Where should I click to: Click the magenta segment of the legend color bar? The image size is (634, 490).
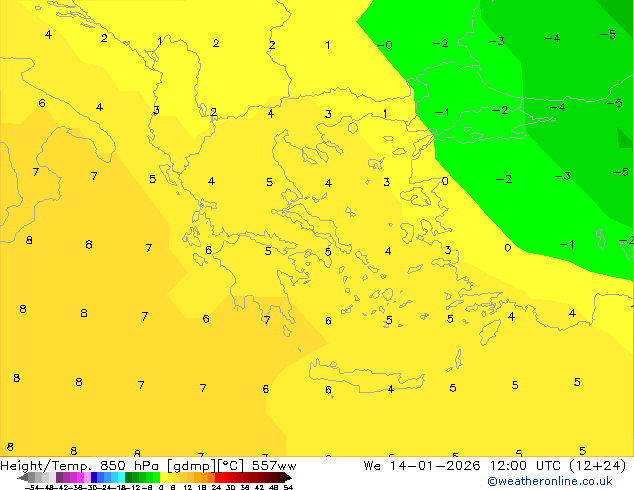[x=73, y=478]
